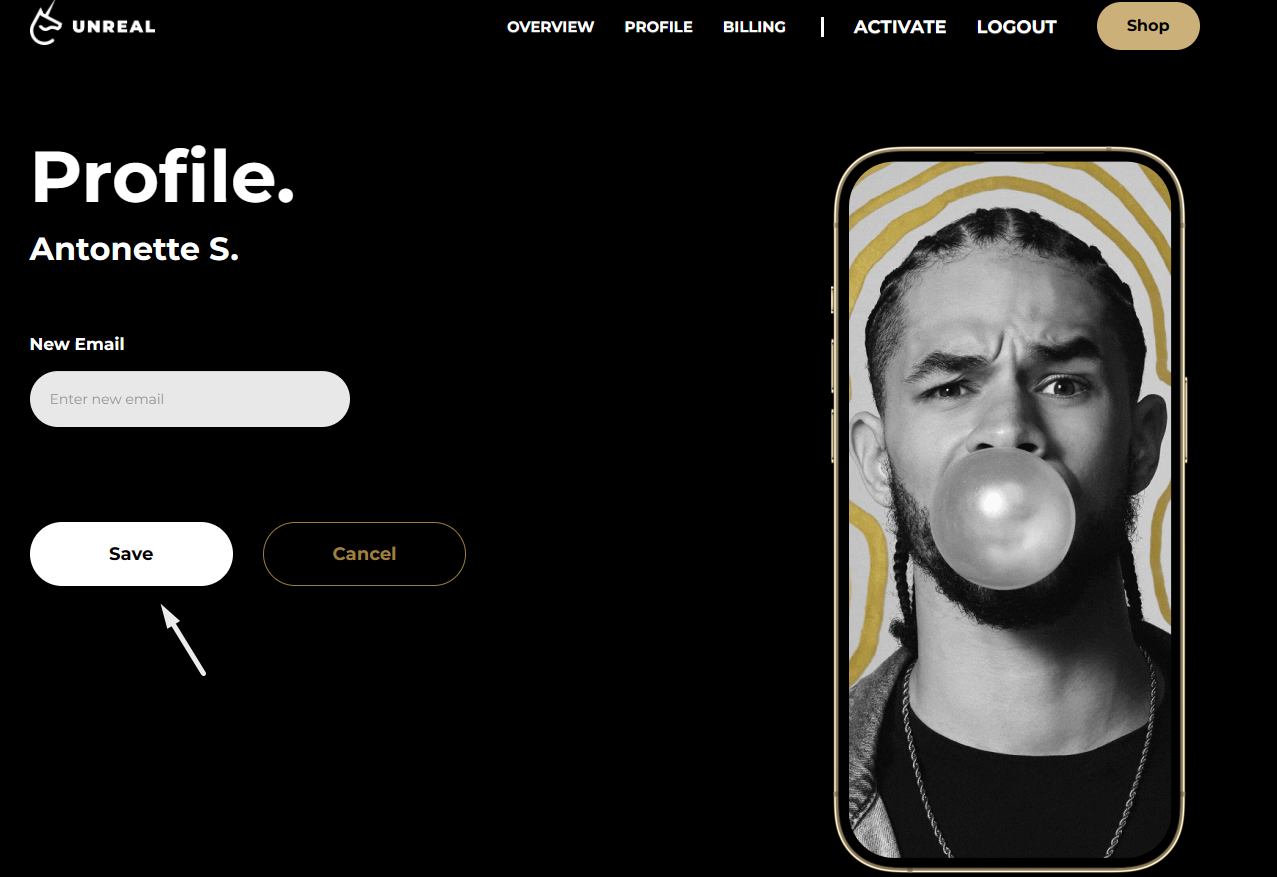Go to the Profile nav item
Screen dimensions: 1277x877
tap(659, 27)
